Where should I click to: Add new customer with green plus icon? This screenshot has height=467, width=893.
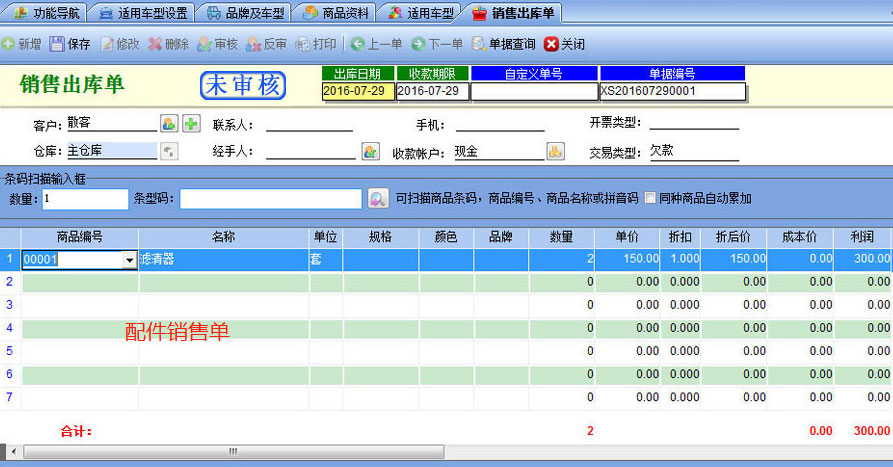click(x=191, y=124)
